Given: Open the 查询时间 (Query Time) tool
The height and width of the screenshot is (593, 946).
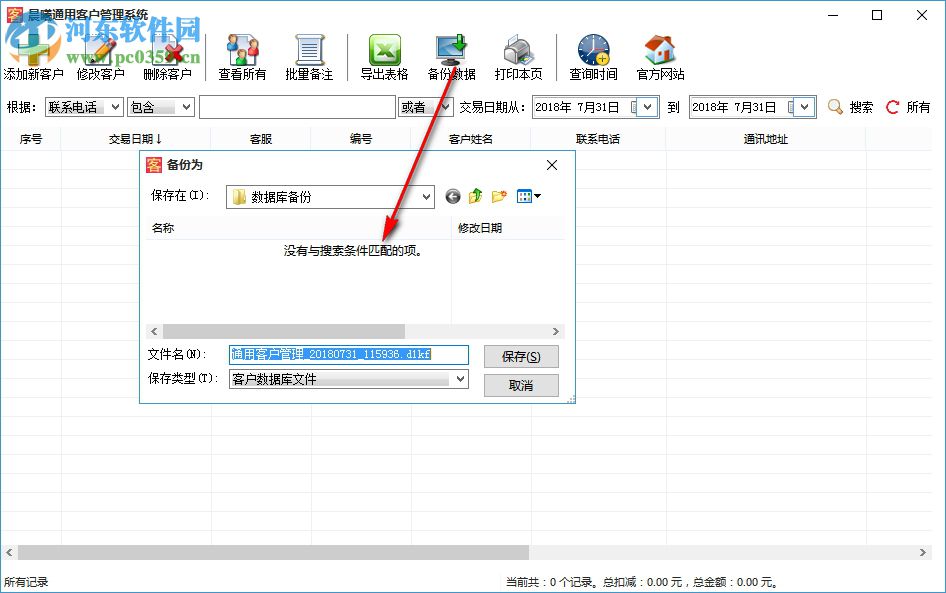Looking at the screenshot, I should point(592,47).
